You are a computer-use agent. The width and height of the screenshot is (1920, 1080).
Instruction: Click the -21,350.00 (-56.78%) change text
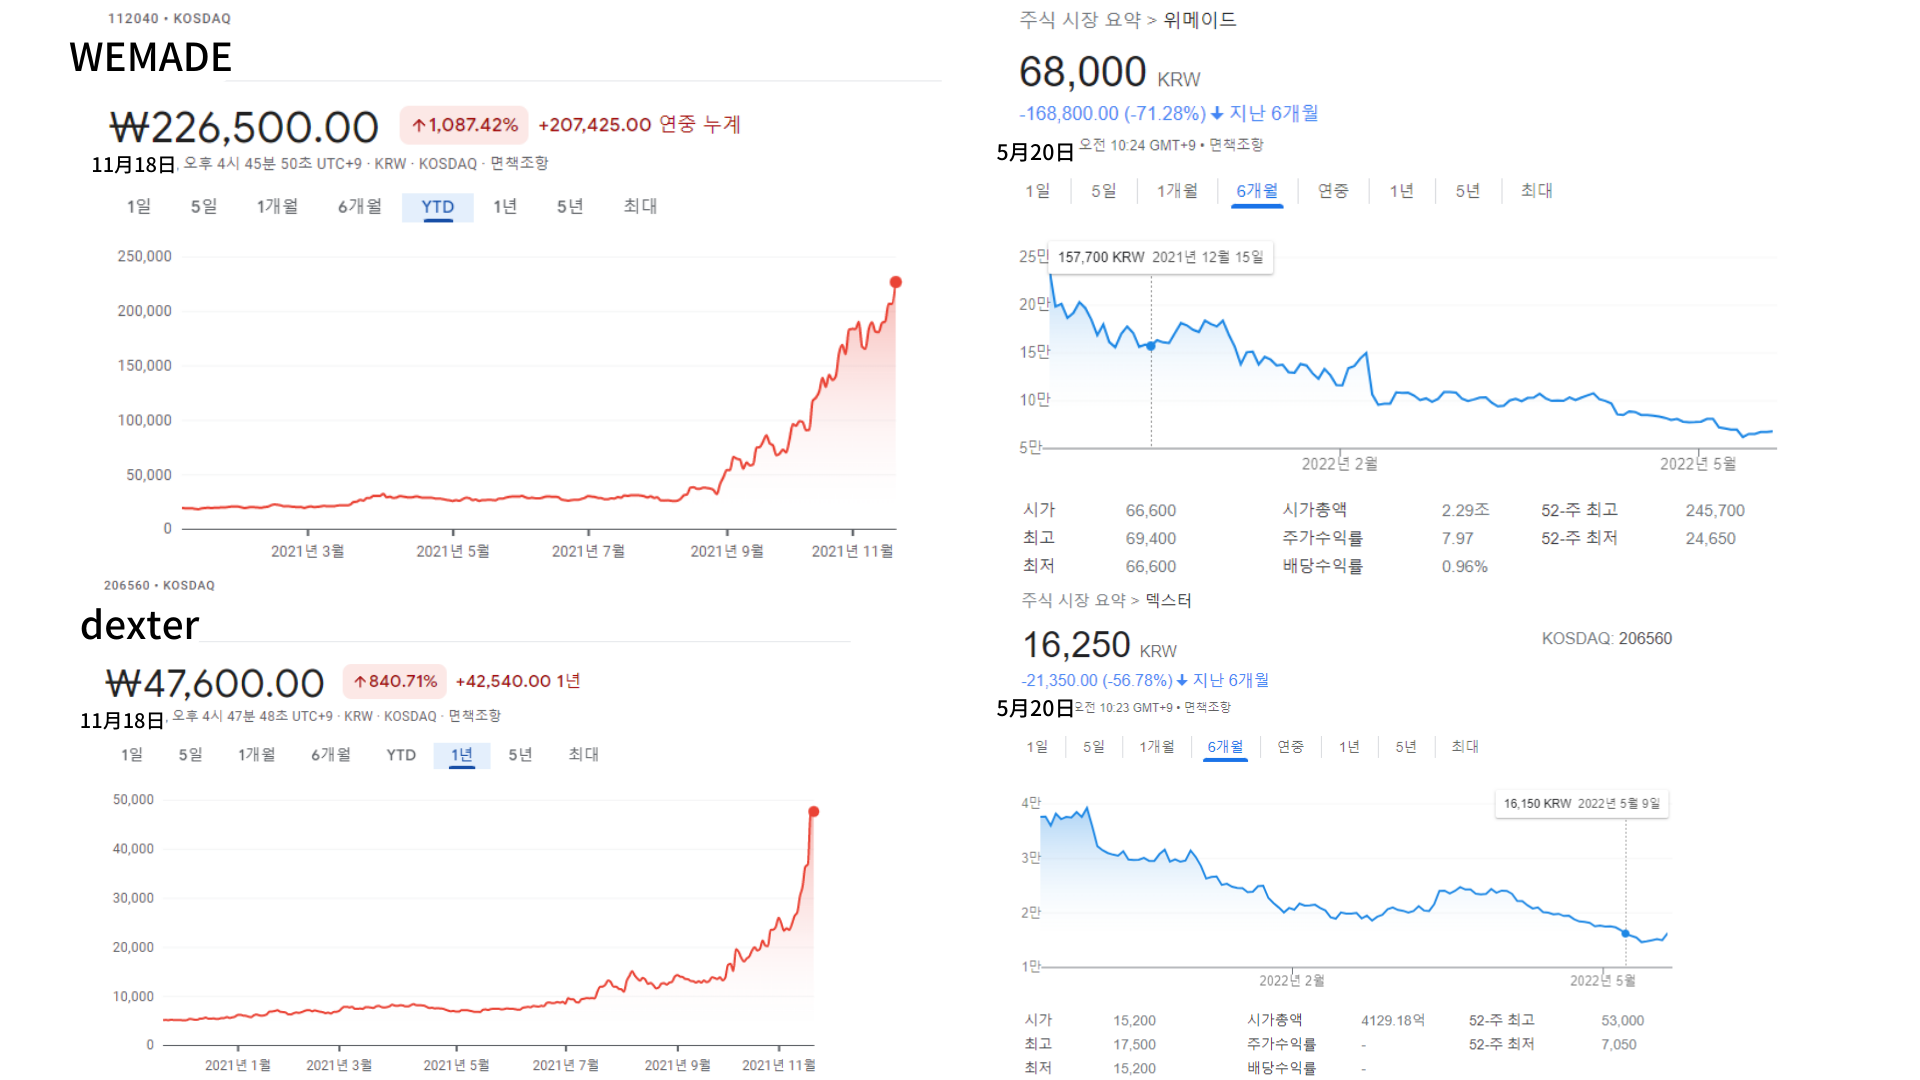pos(1096,681)
